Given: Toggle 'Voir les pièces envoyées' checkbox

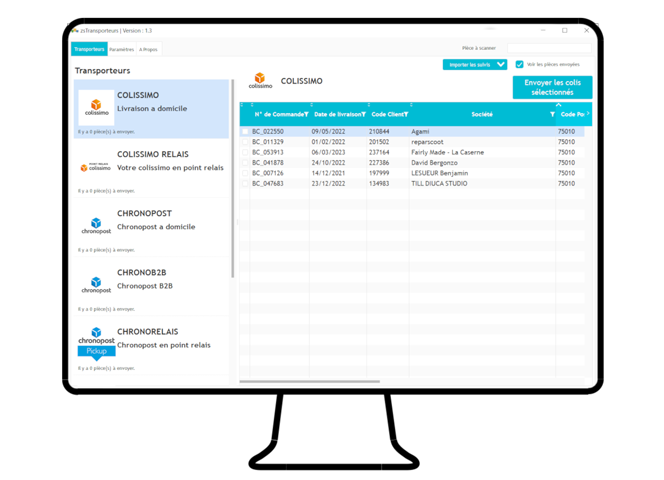Looking at the screenshot, I should tap(519, 64).
